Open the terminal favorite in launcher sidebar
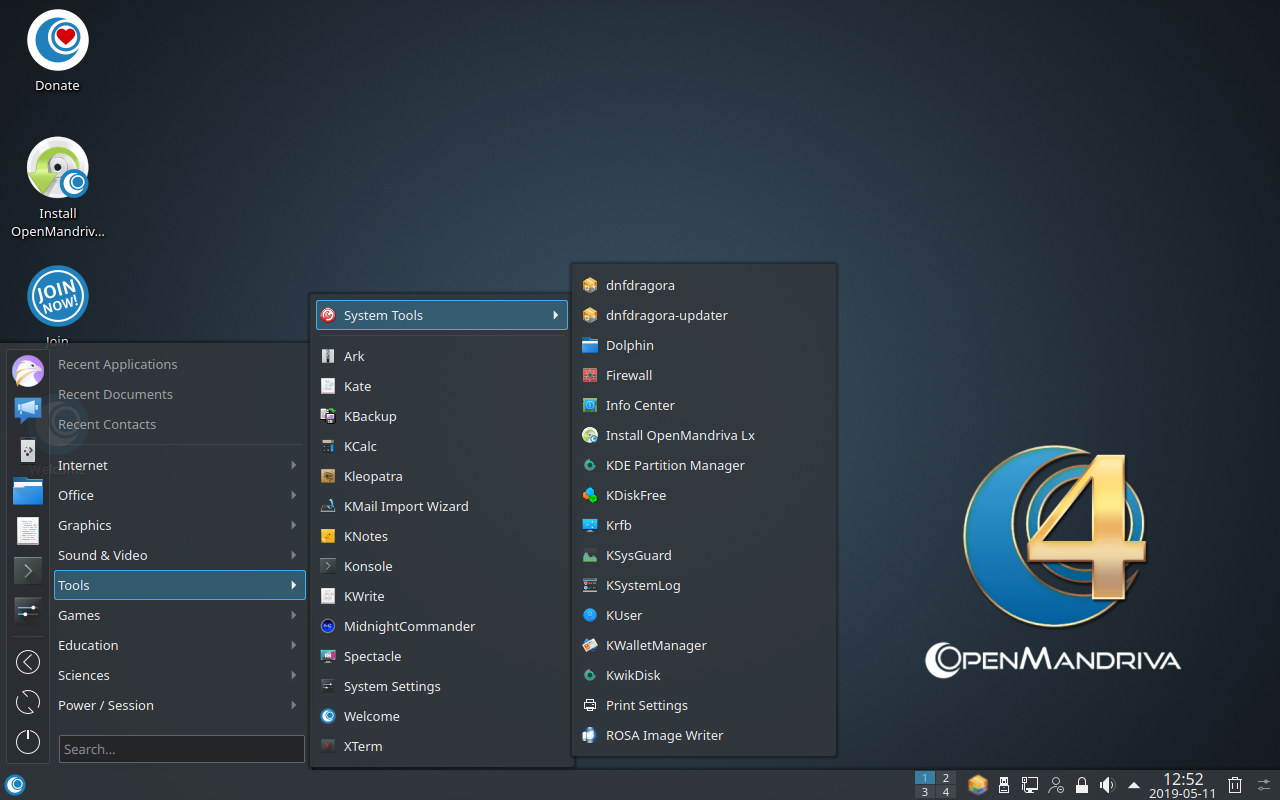This screenshot has height=800, width=1280. click(28, 570)
